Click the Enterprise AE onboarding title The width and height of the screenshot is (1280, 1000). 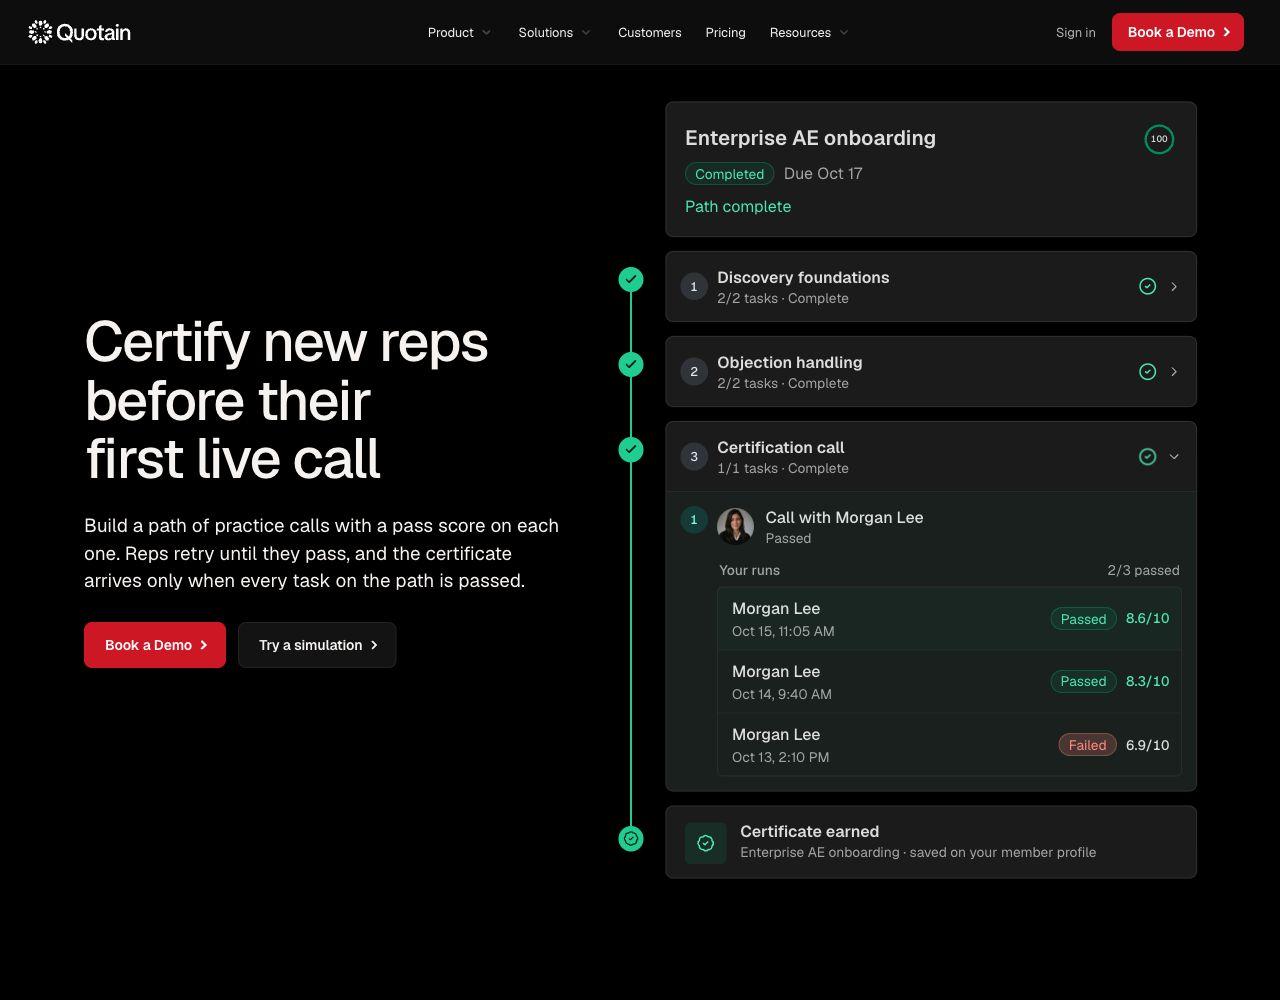coord(810,138)
